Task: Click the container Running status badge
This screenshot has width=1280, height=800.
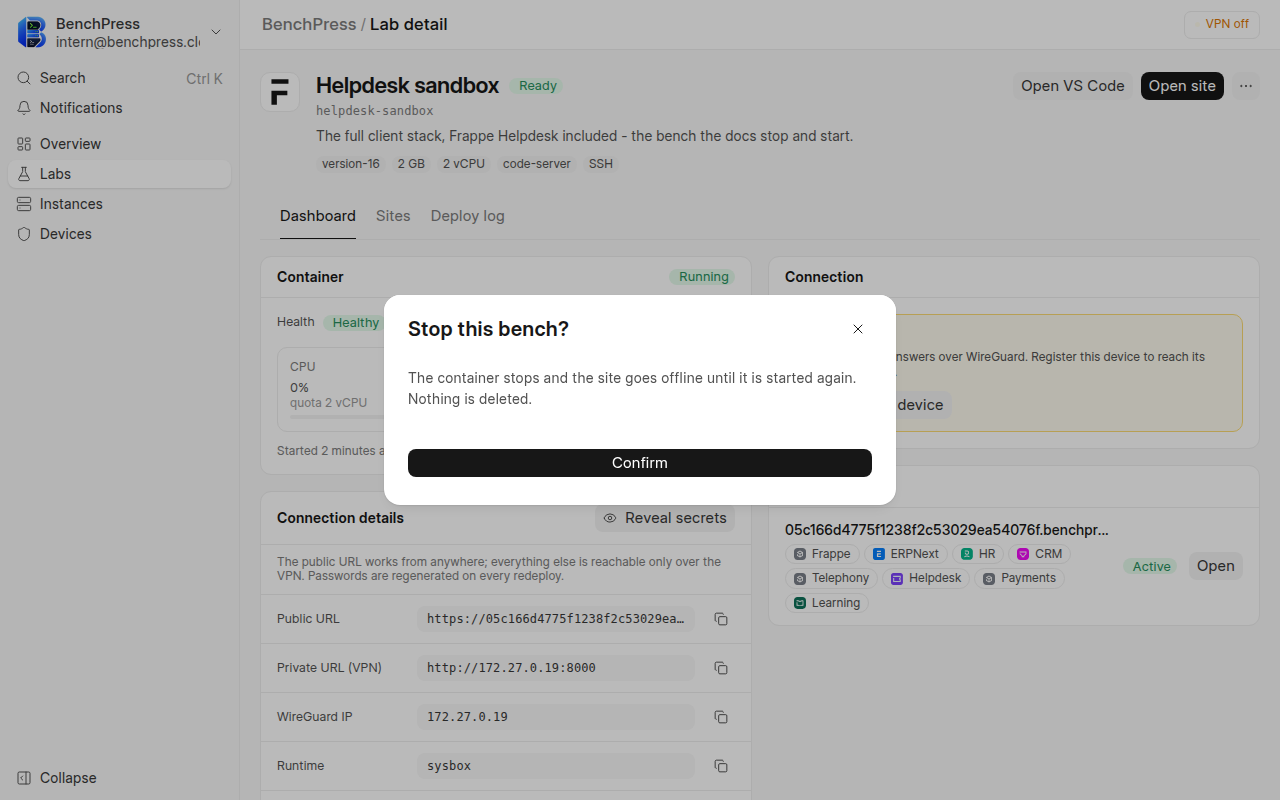Action: click(704, 277)
